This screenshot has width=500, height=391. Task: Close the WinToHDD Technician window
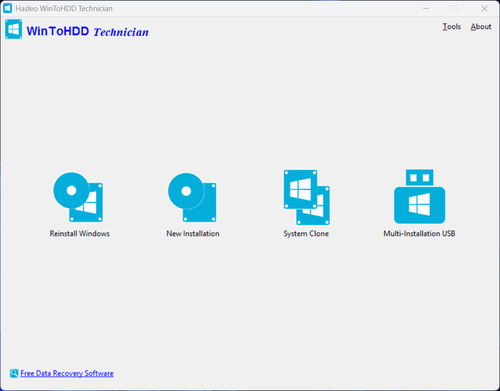[484, 9]
